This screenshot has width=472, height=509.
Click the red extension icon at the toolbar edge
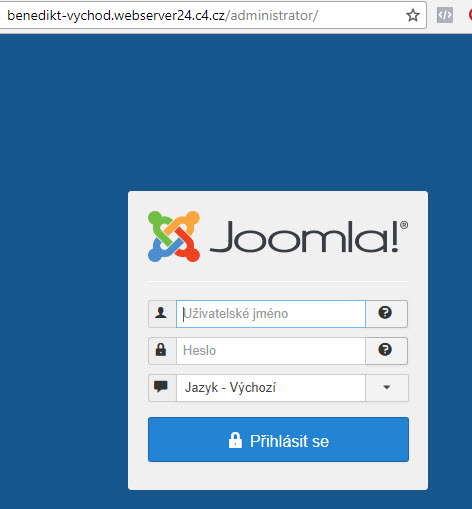[x=470, y=15]
